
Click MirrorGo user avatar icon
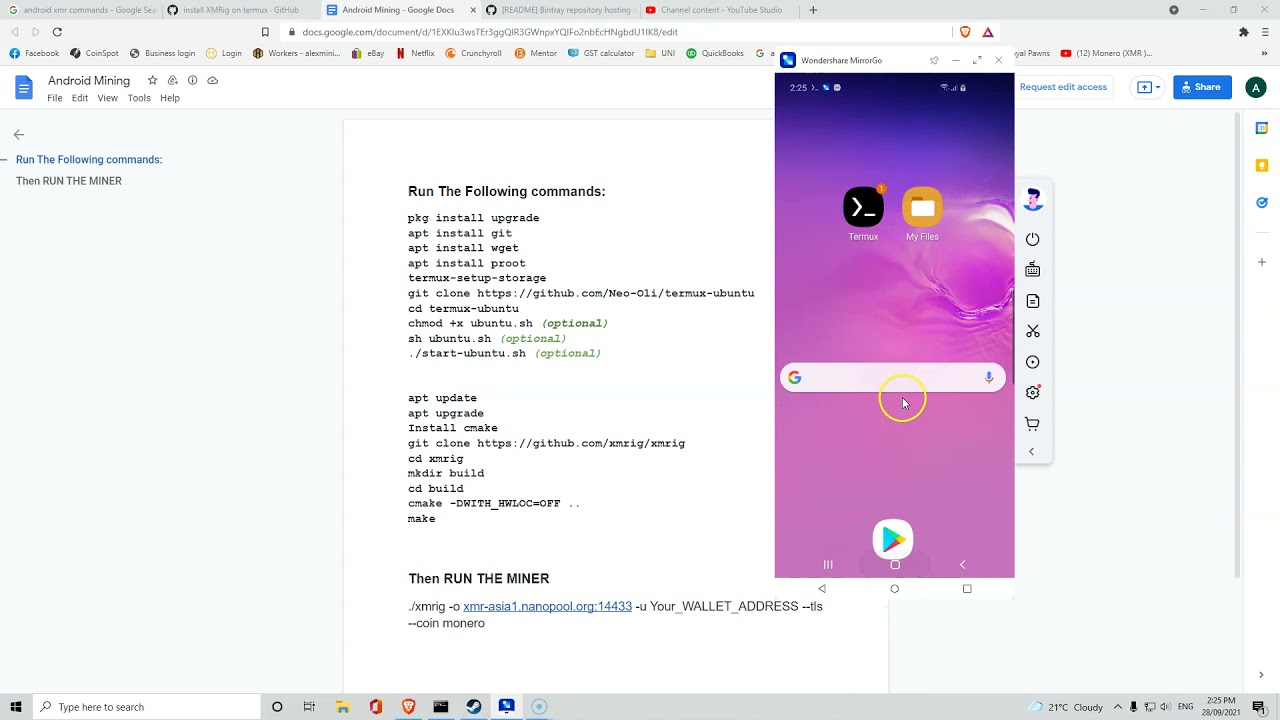pos(1034,199)
